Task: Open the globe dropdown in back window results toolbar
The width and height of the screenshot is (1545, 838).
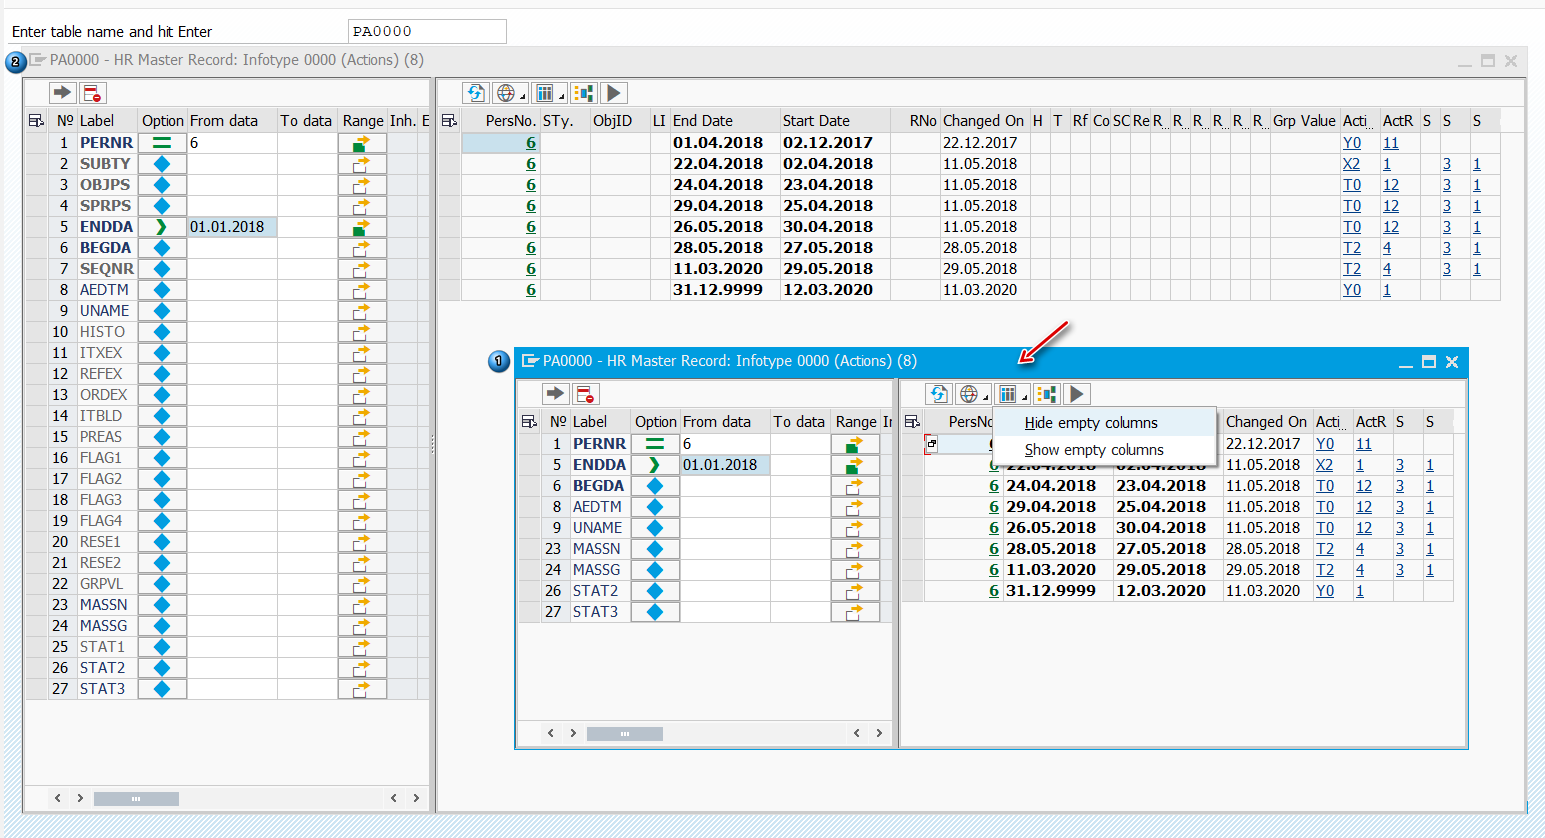Action: point(509,93)
